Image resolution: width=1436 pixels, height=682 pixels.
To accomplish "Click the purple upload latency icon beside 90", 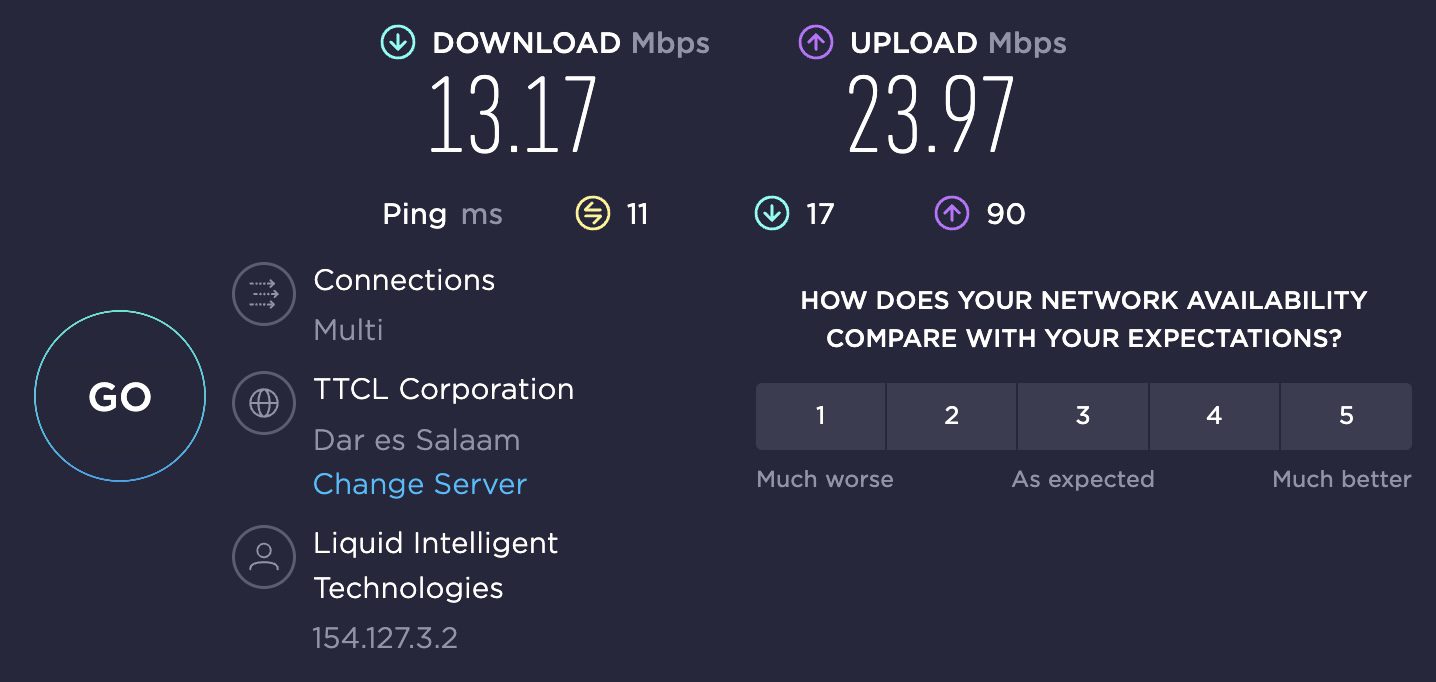I will tap(951, 213).
